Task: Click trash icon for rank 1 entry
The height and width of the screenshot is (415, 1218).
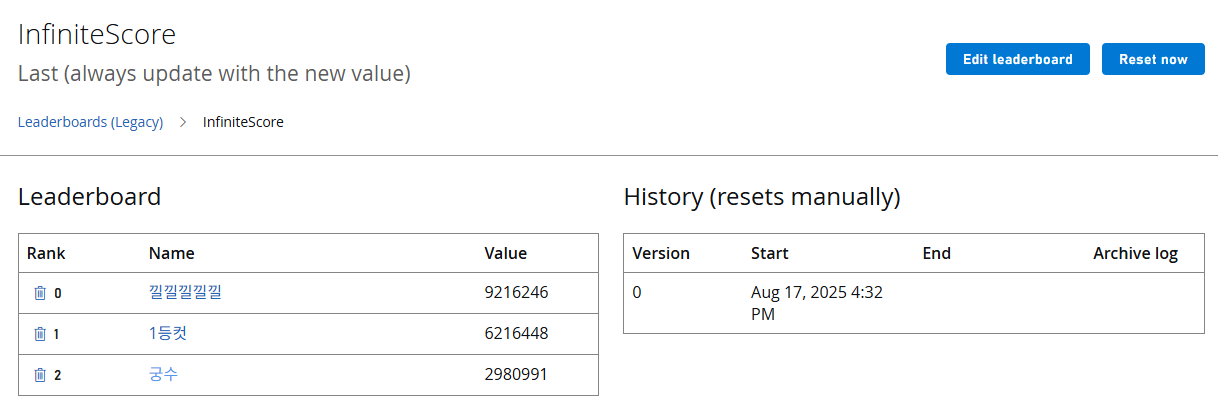Action: click(40, 334)
